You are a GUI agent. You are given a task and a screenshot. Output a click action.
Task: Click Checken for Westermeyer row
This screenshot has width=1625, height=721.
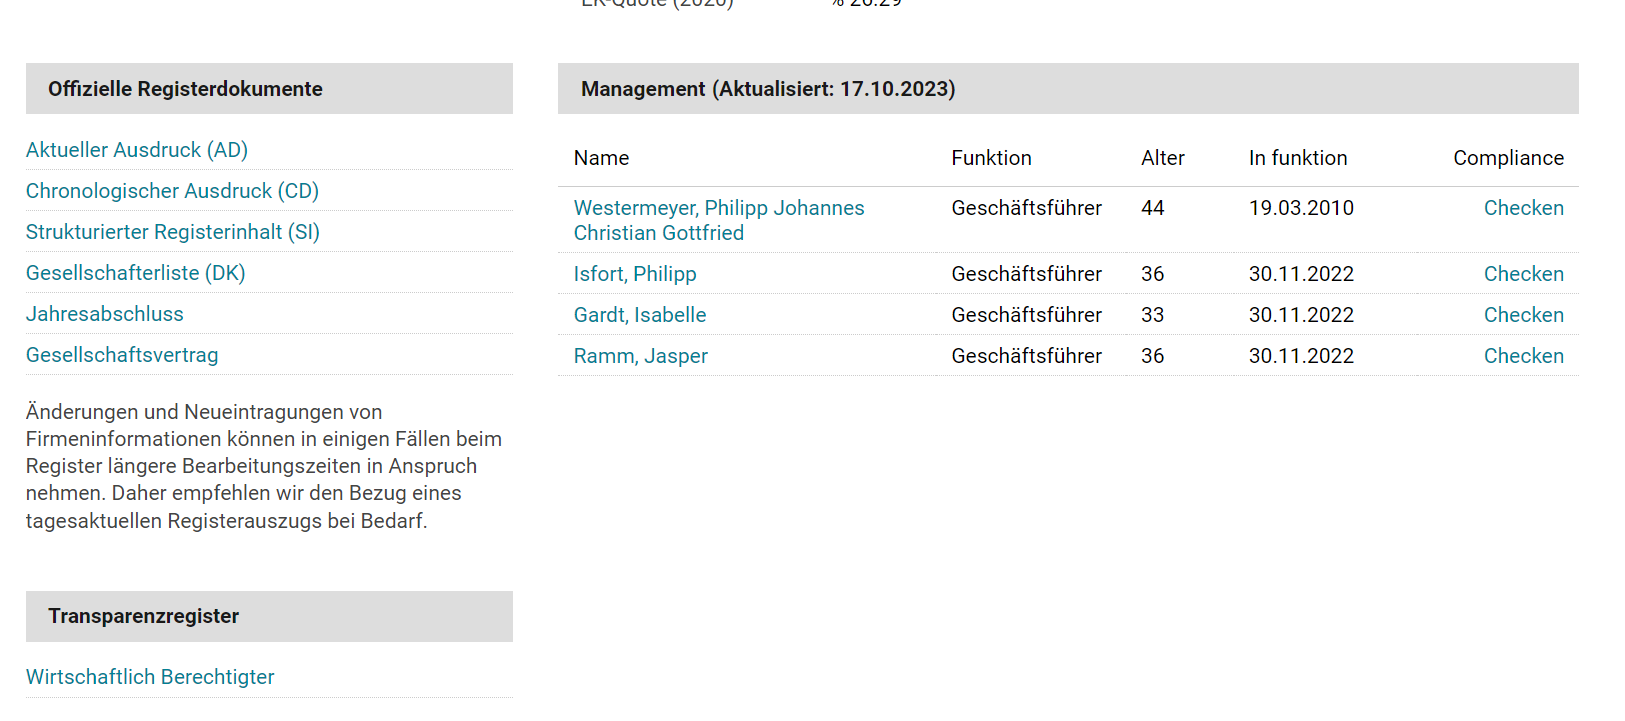click(1523, 208)
